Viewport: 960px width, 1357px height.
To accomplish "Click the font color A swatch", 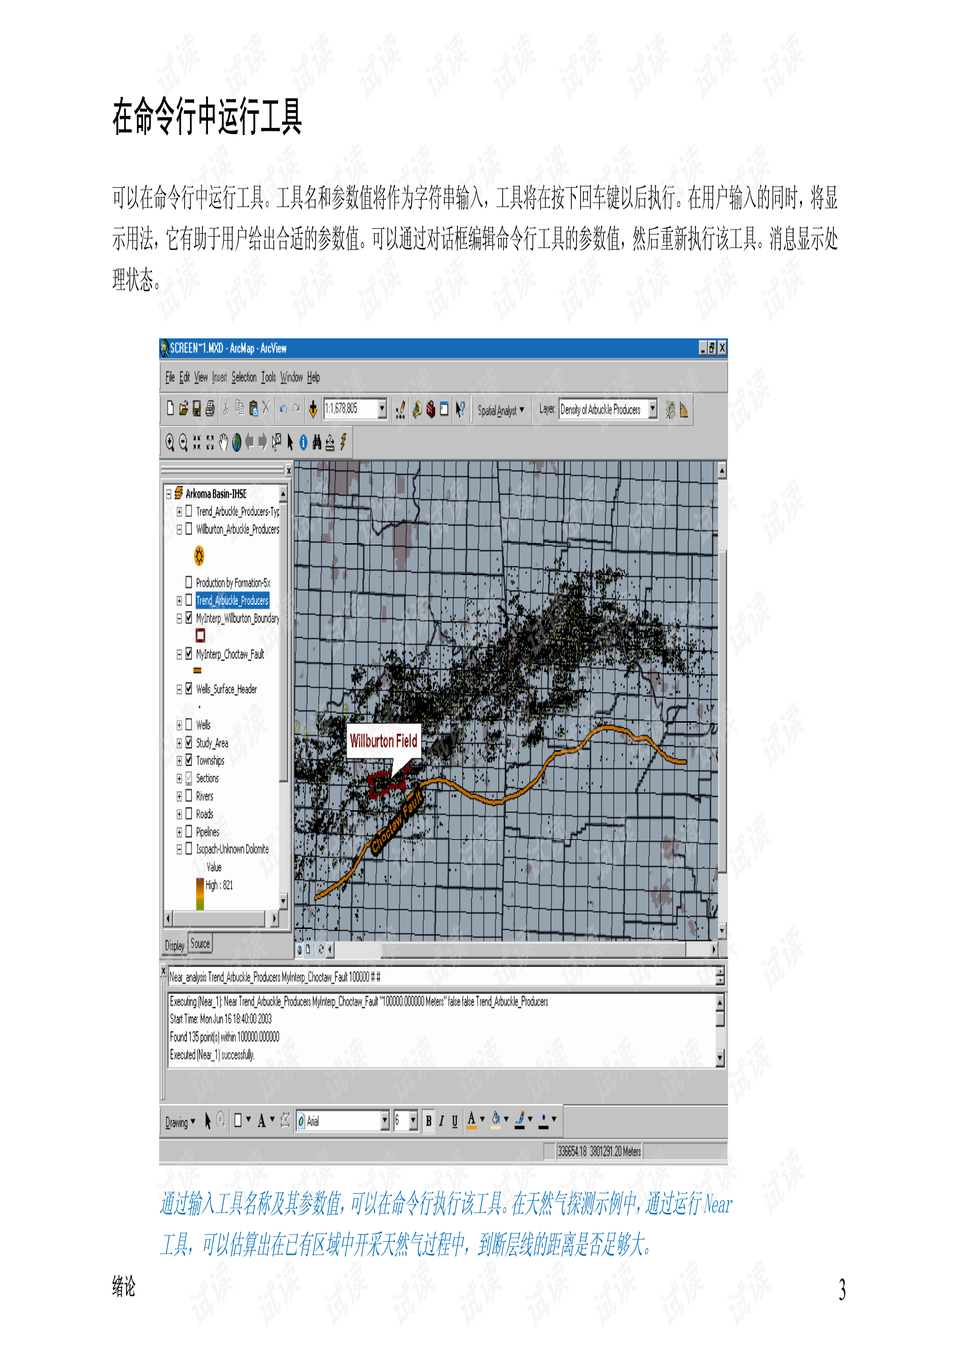I will 472,1121.
